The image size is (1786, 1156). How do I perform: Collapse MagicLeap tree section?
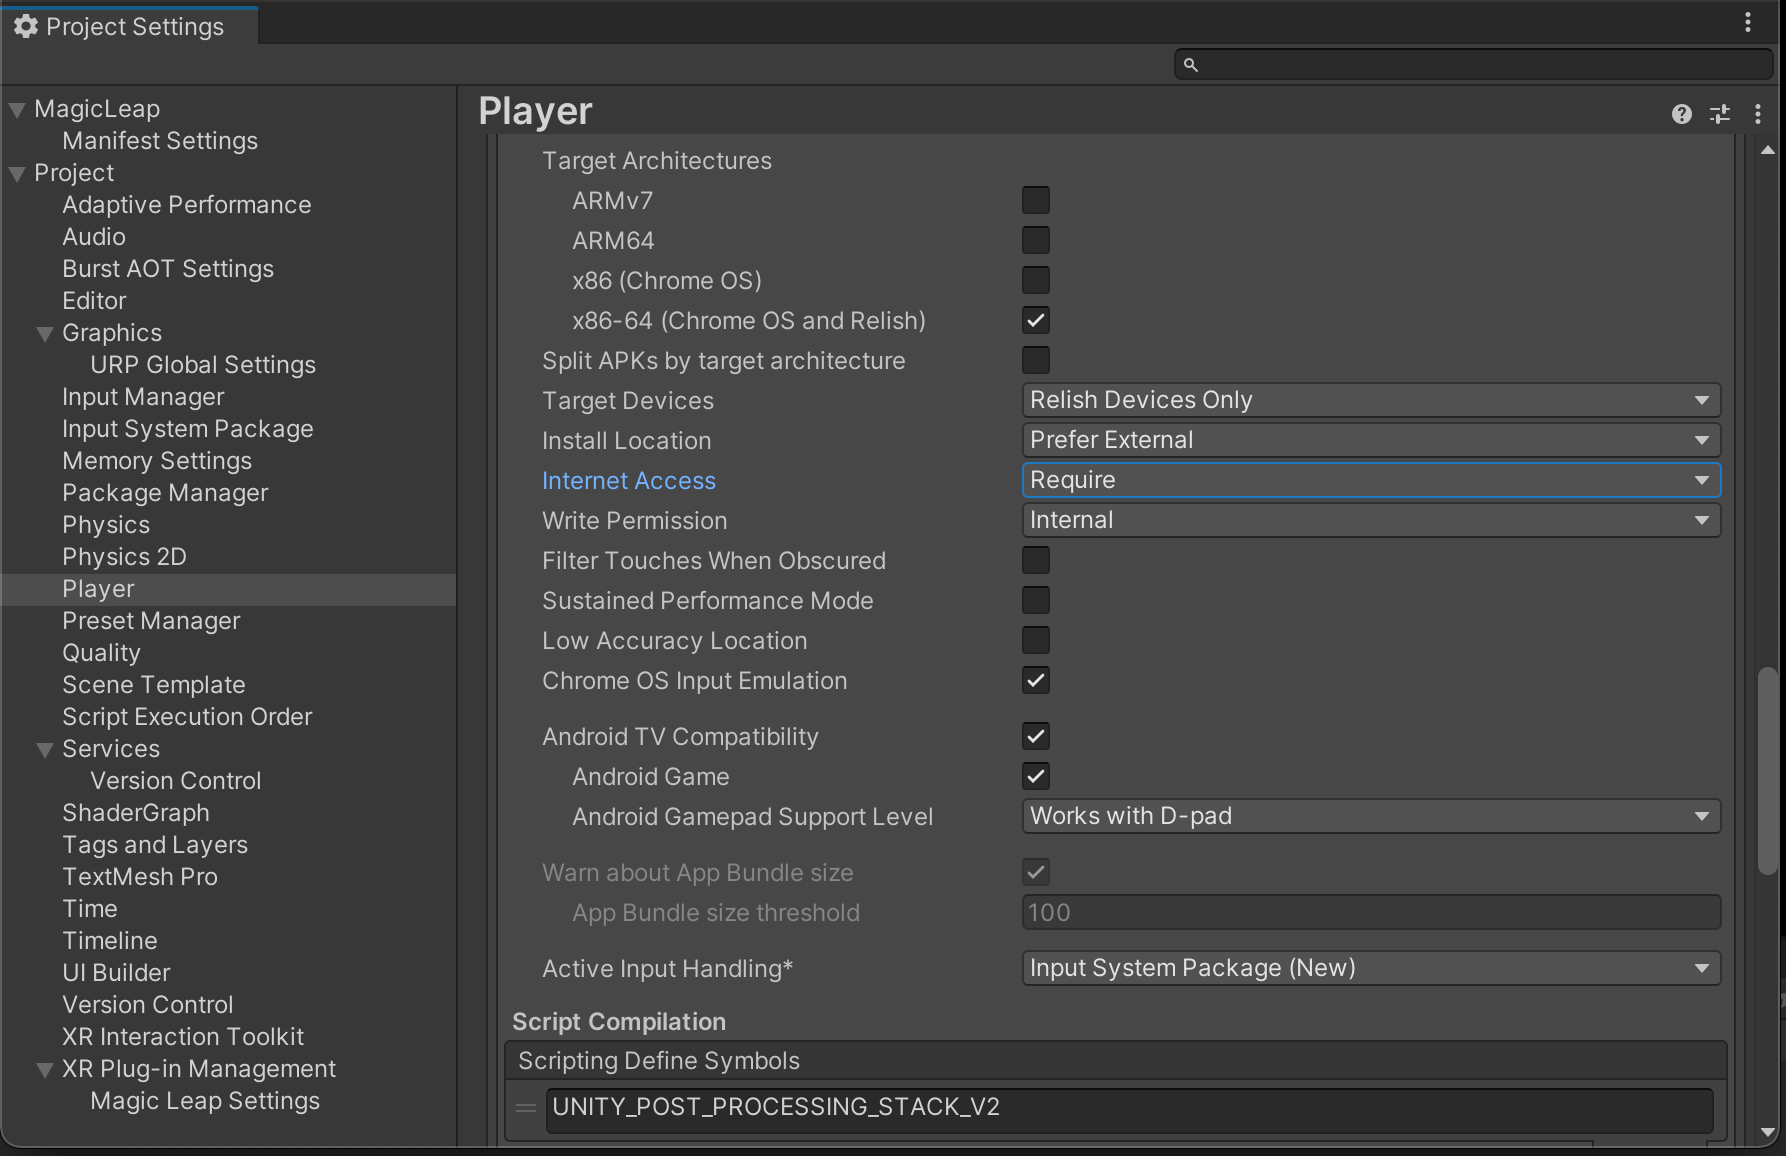pyautogui.click(x=17, y=109)
